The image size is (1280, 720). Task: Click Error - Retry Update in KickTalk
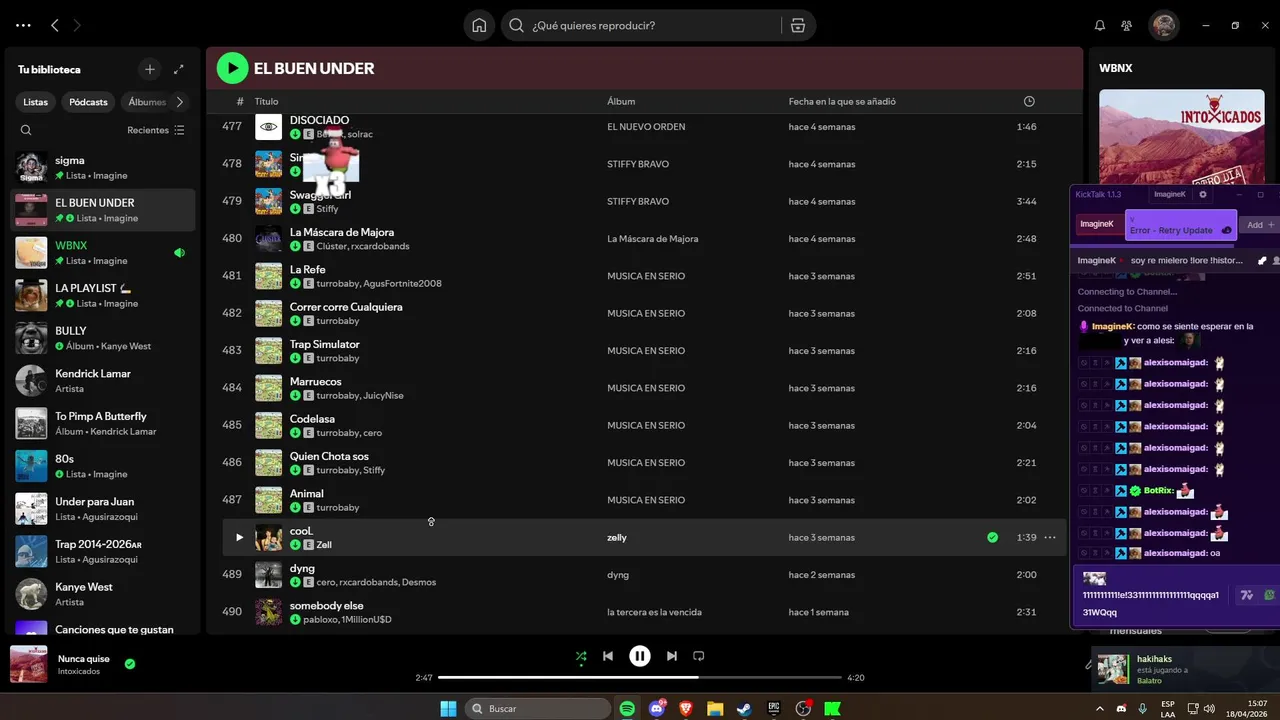[1181, 225]
